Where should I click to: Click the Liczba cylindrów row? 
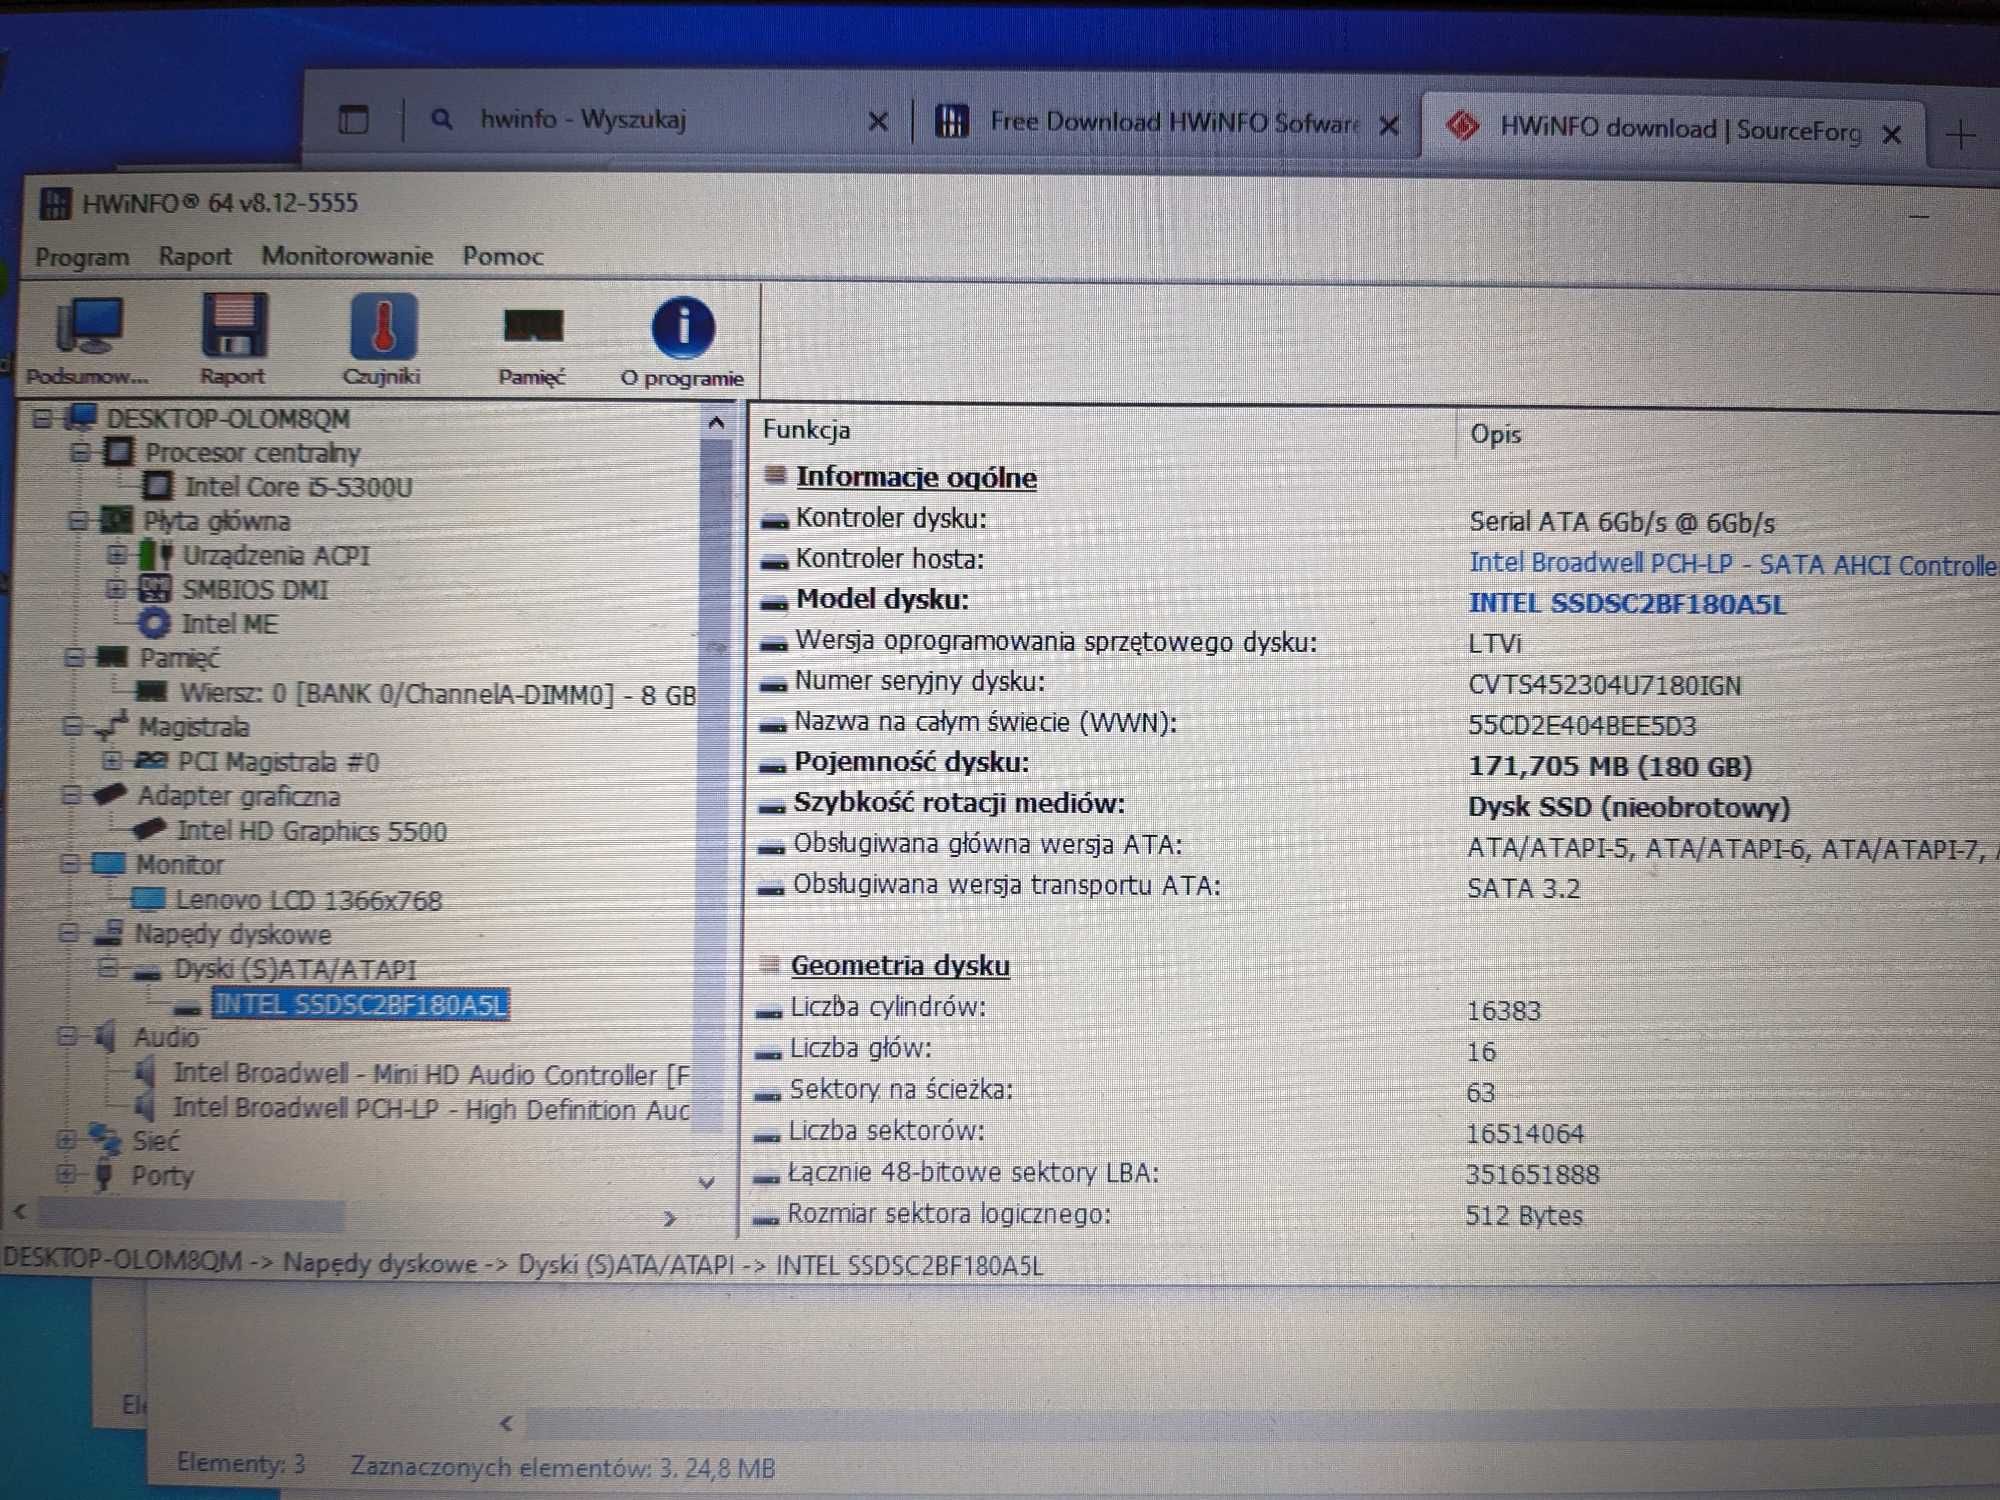coord(1375,1008)
